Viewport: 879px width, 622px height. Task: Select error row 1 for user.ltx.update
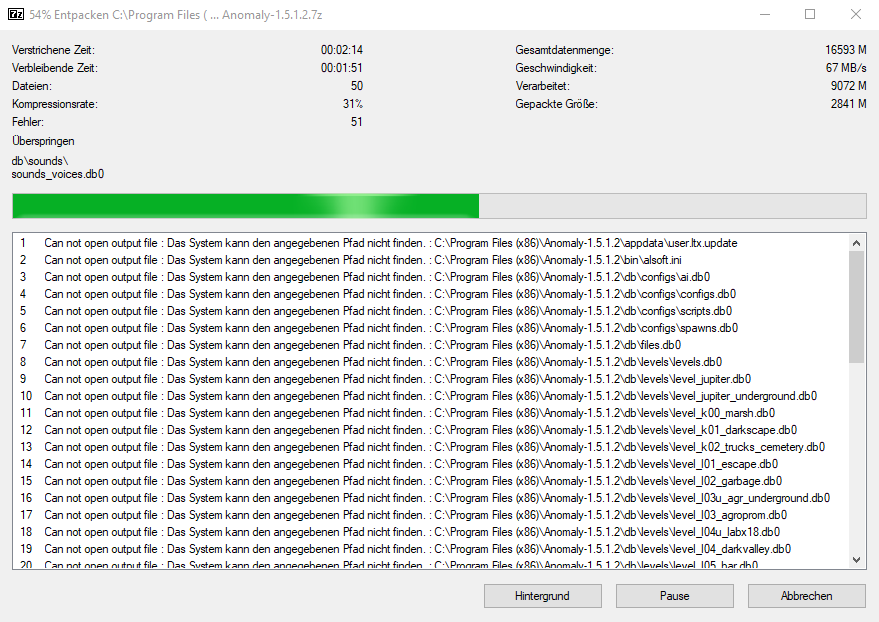[x=431, y=243]
